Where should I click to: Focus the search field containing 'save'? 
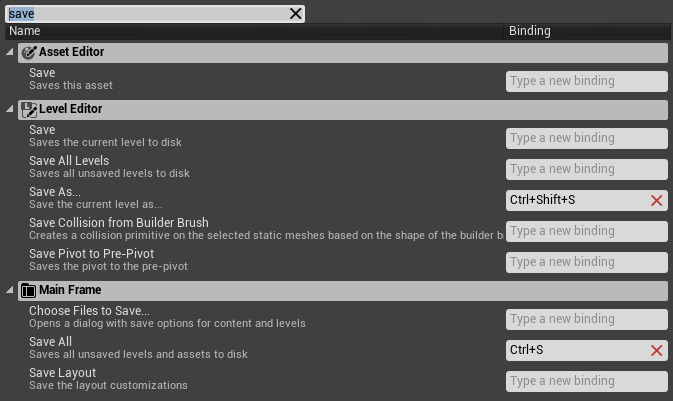click(x=150, y=14)
